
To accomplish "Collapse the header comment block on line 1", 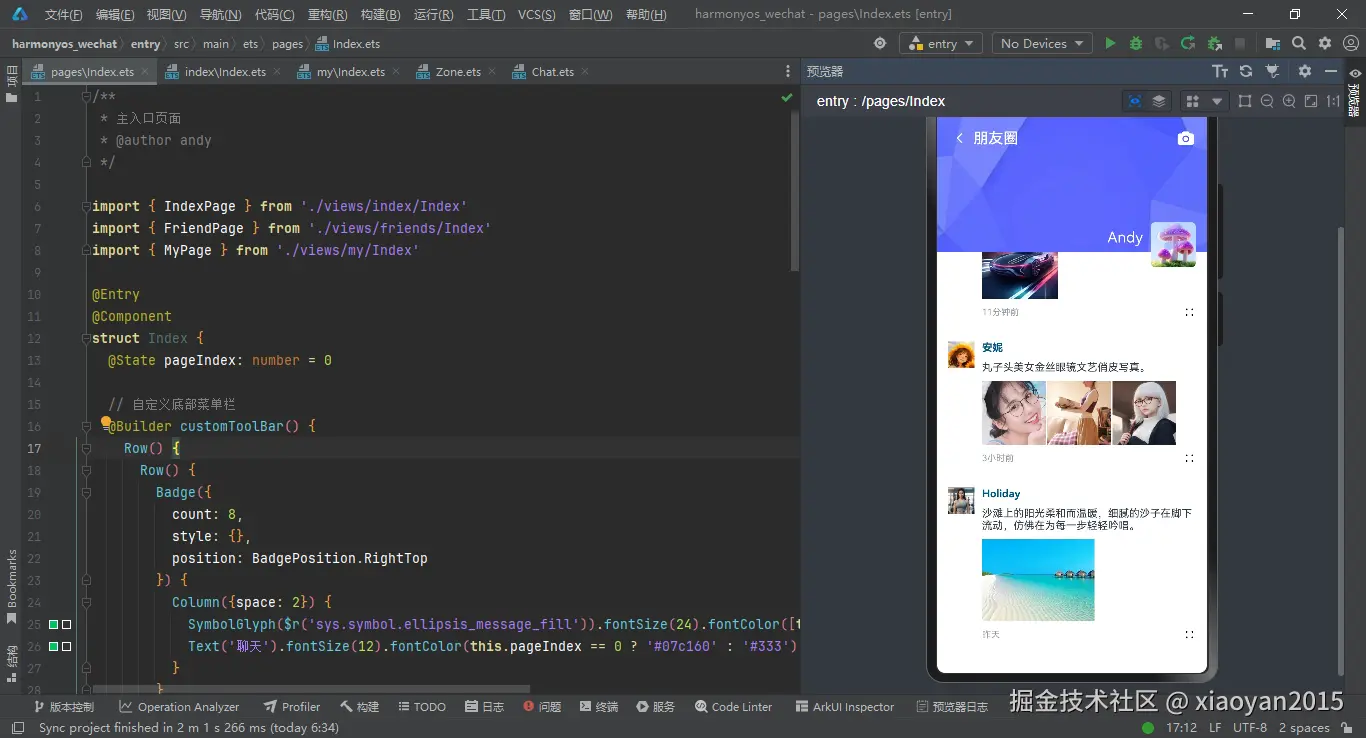I will [x=86, y=97].
